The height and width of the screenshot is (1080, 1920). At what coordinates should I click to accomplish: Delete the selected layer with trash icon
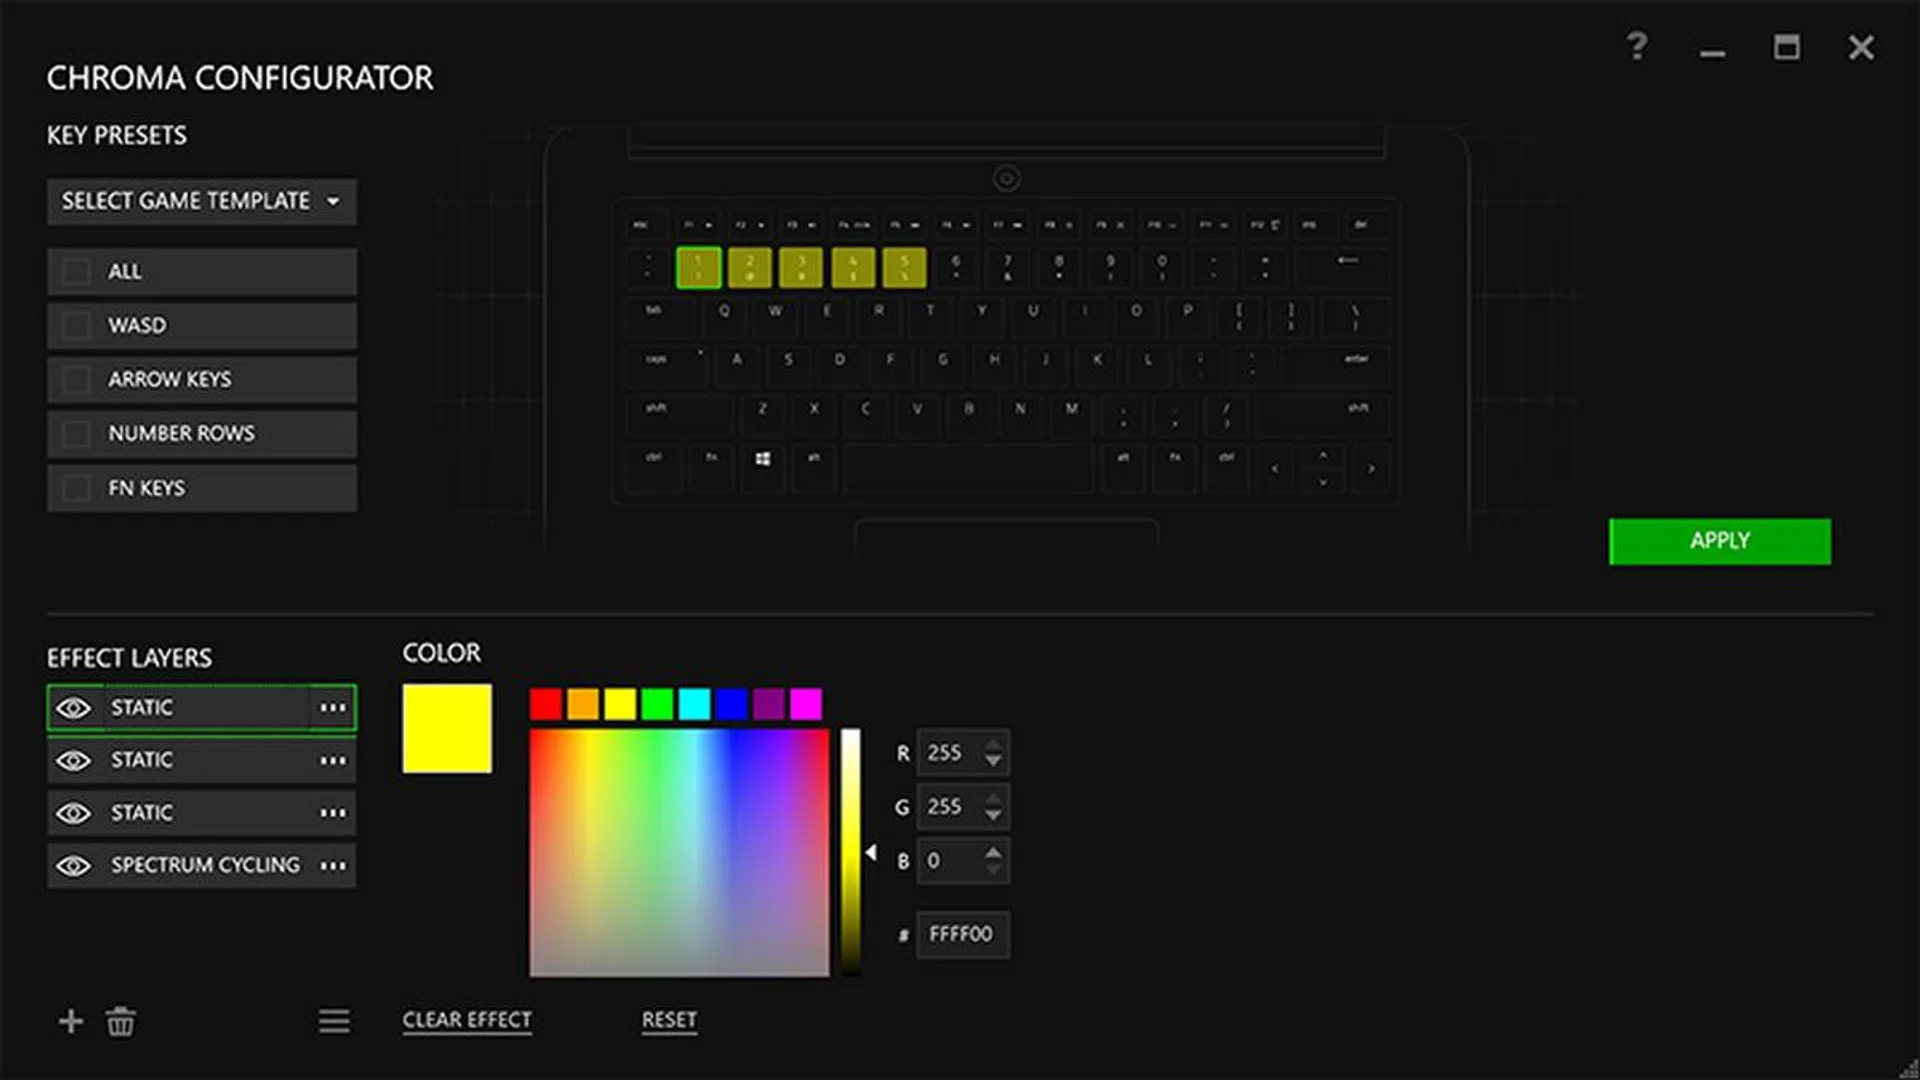click(x=121, y=1021)
